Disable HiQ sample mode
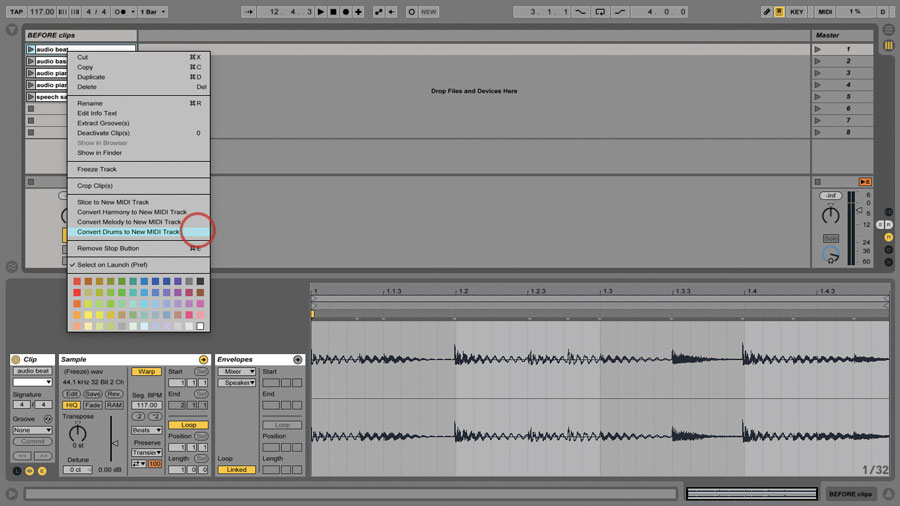 (x=72, y=405)
